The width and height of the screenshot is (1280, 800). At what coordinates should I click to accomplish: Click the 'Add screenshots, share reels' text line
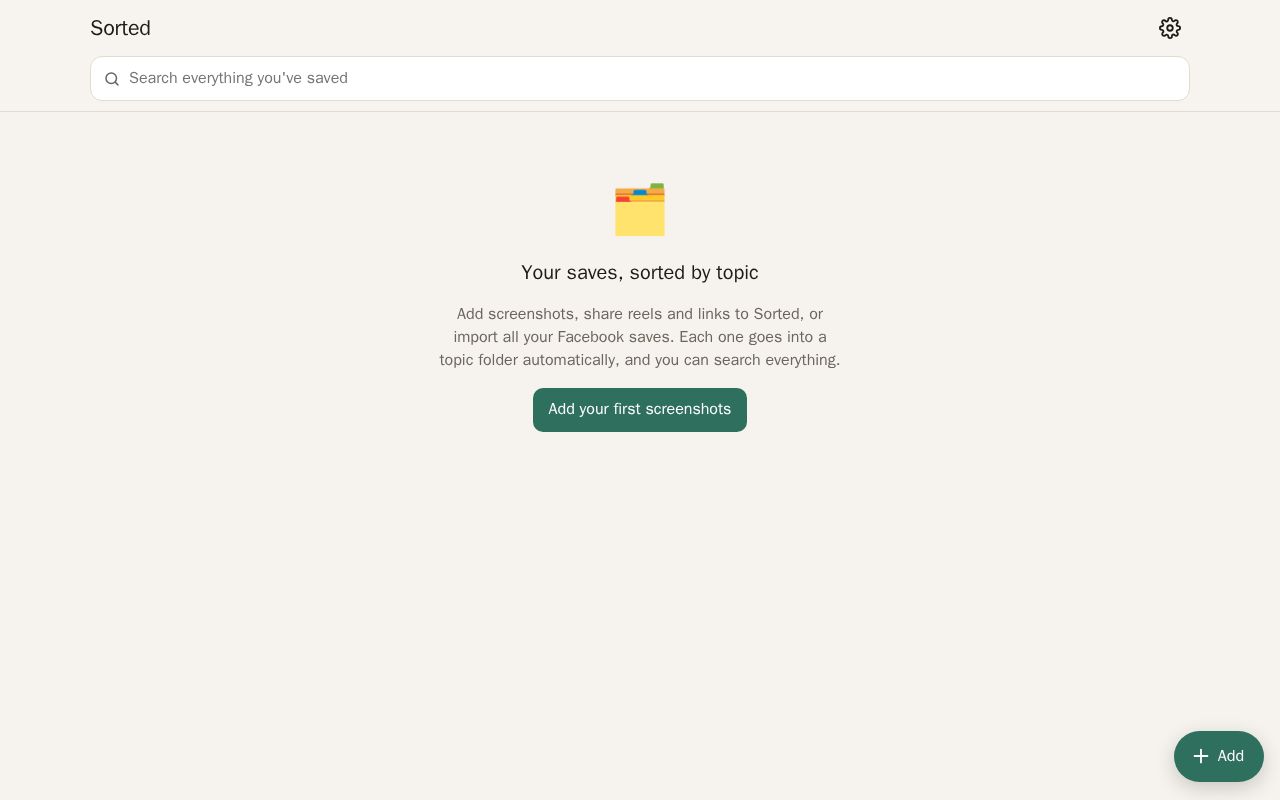[x=640, y=314]
